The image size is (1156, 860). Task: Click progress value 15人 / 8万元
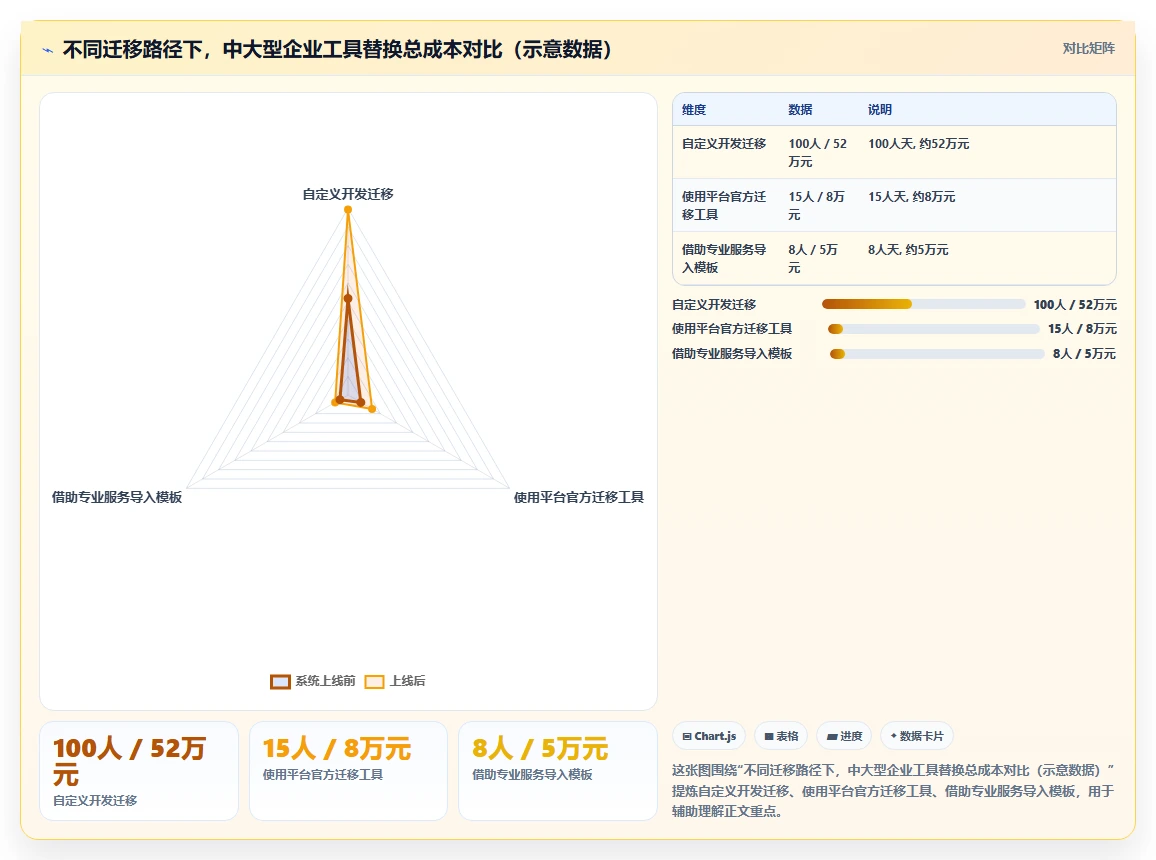tap(1082, 329)
